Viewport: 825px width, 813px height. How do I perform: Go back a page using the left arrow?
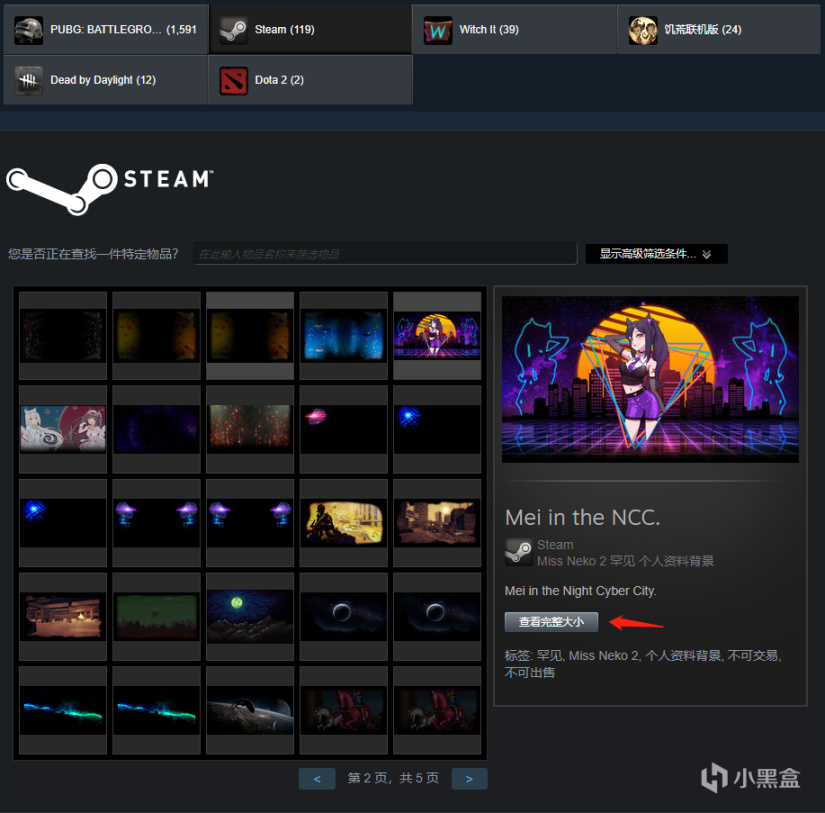[x=317, y=778]
